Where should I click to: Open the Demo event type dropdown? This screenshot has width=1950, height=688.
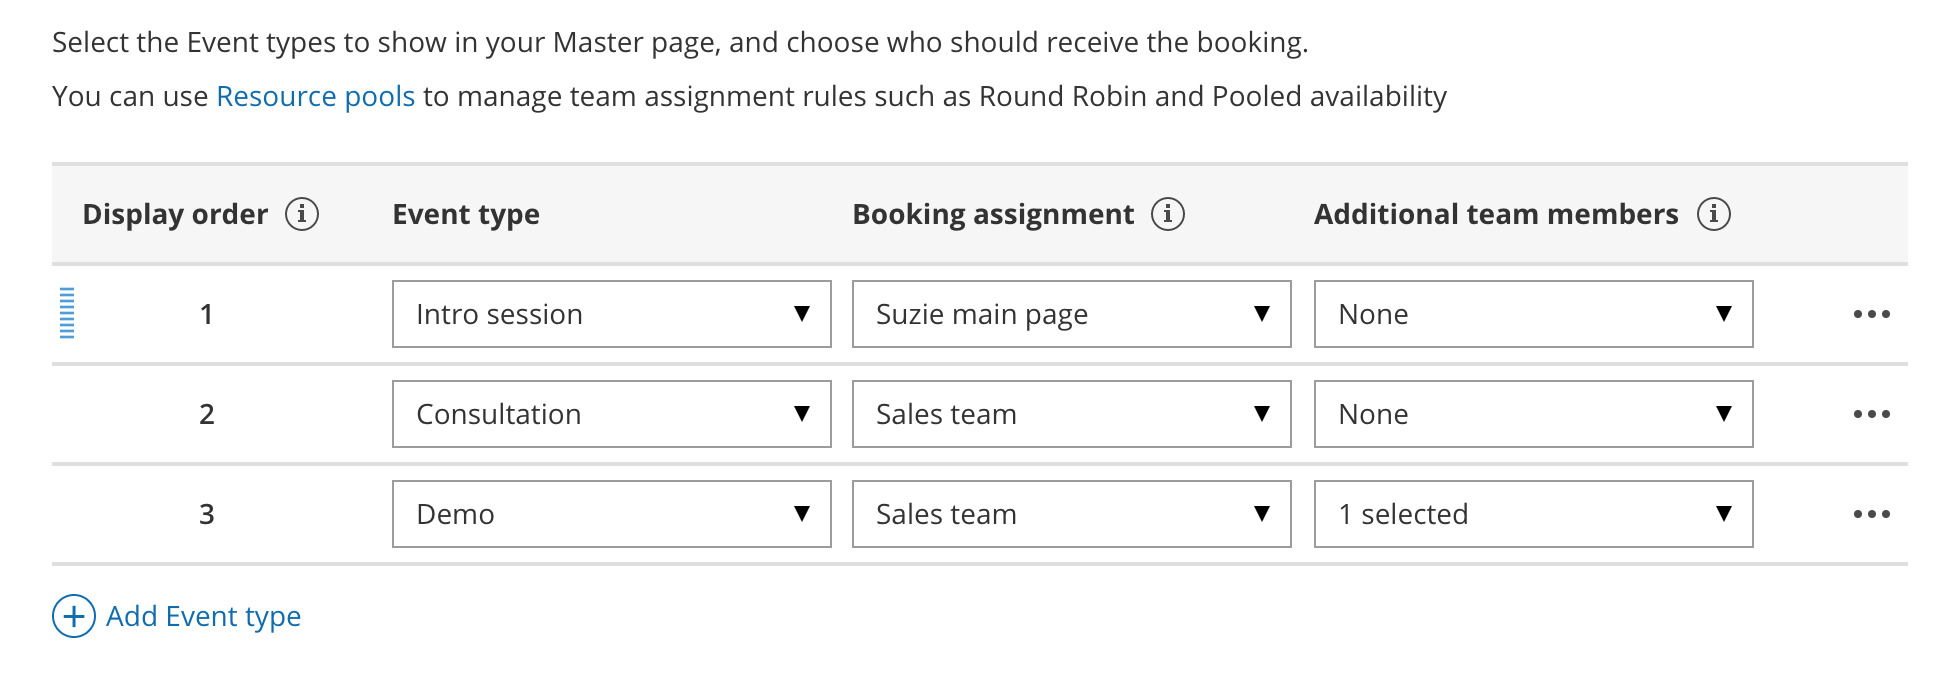click(x=611, y=514)
